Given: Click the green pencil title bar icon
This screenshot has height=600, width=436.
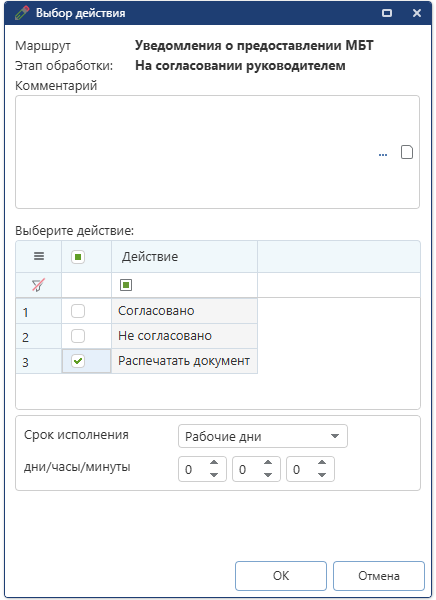Looking at the screenshot, I should click(x=22, y=13).
